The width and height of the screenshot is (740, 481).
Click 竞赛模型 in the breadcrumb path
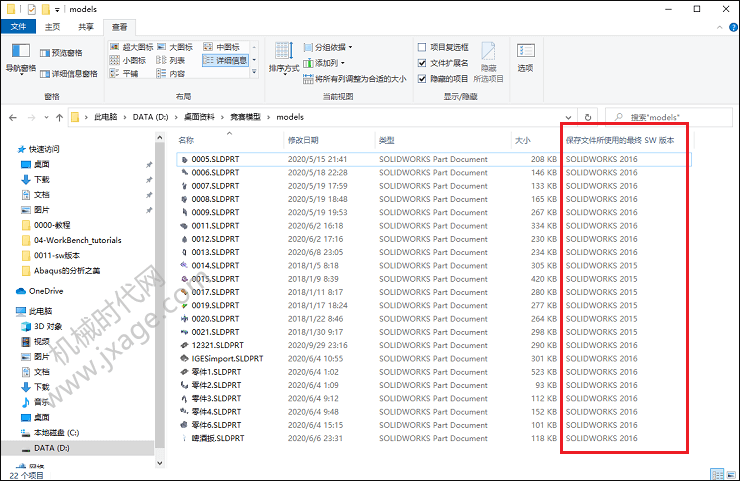pyautogui.click(x=245, y=117)
